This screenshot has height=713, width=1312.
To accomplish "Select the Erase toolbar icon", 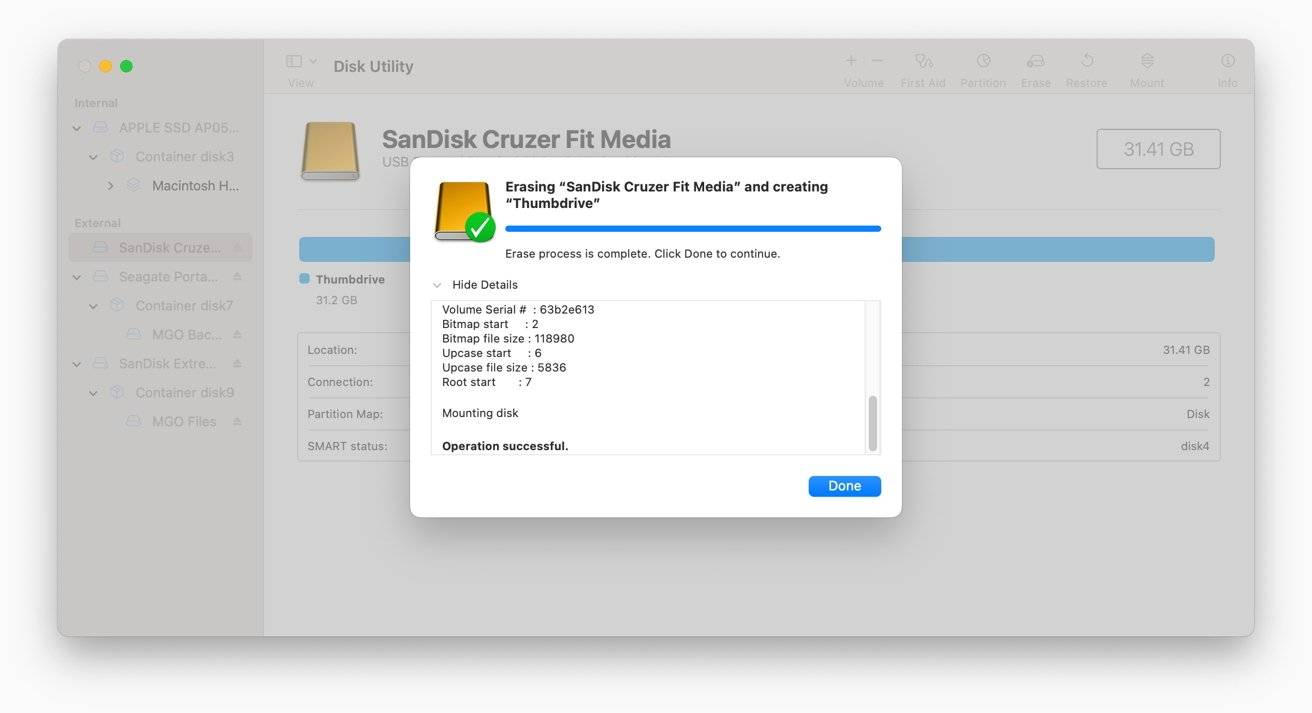I will (x=1035, y=60).
